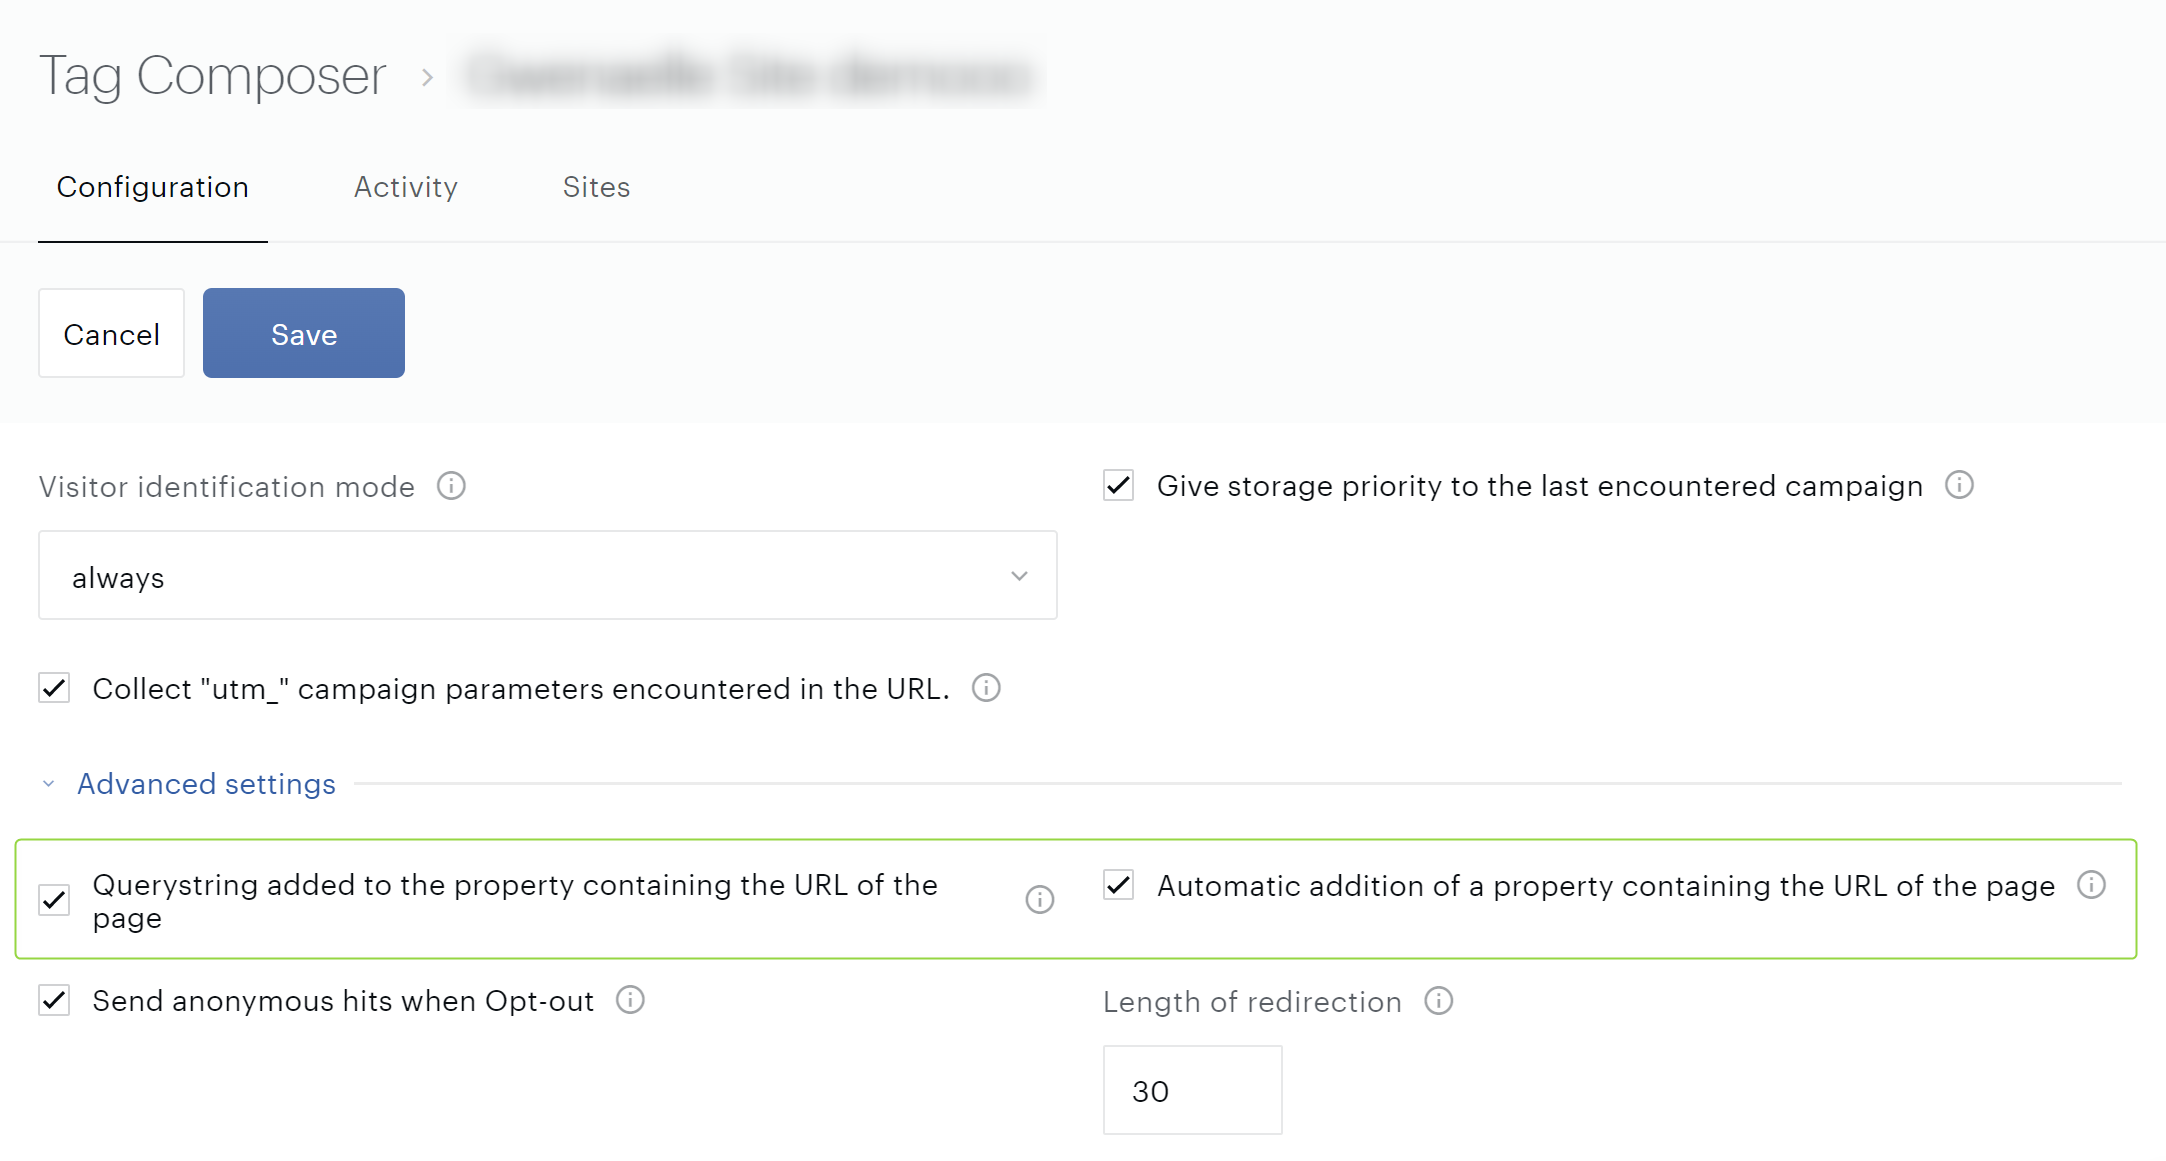The height and width of the screenshot is (1161, 2166).
Task: Click info icon next to storage priority option
Action: click(1959, 485)
